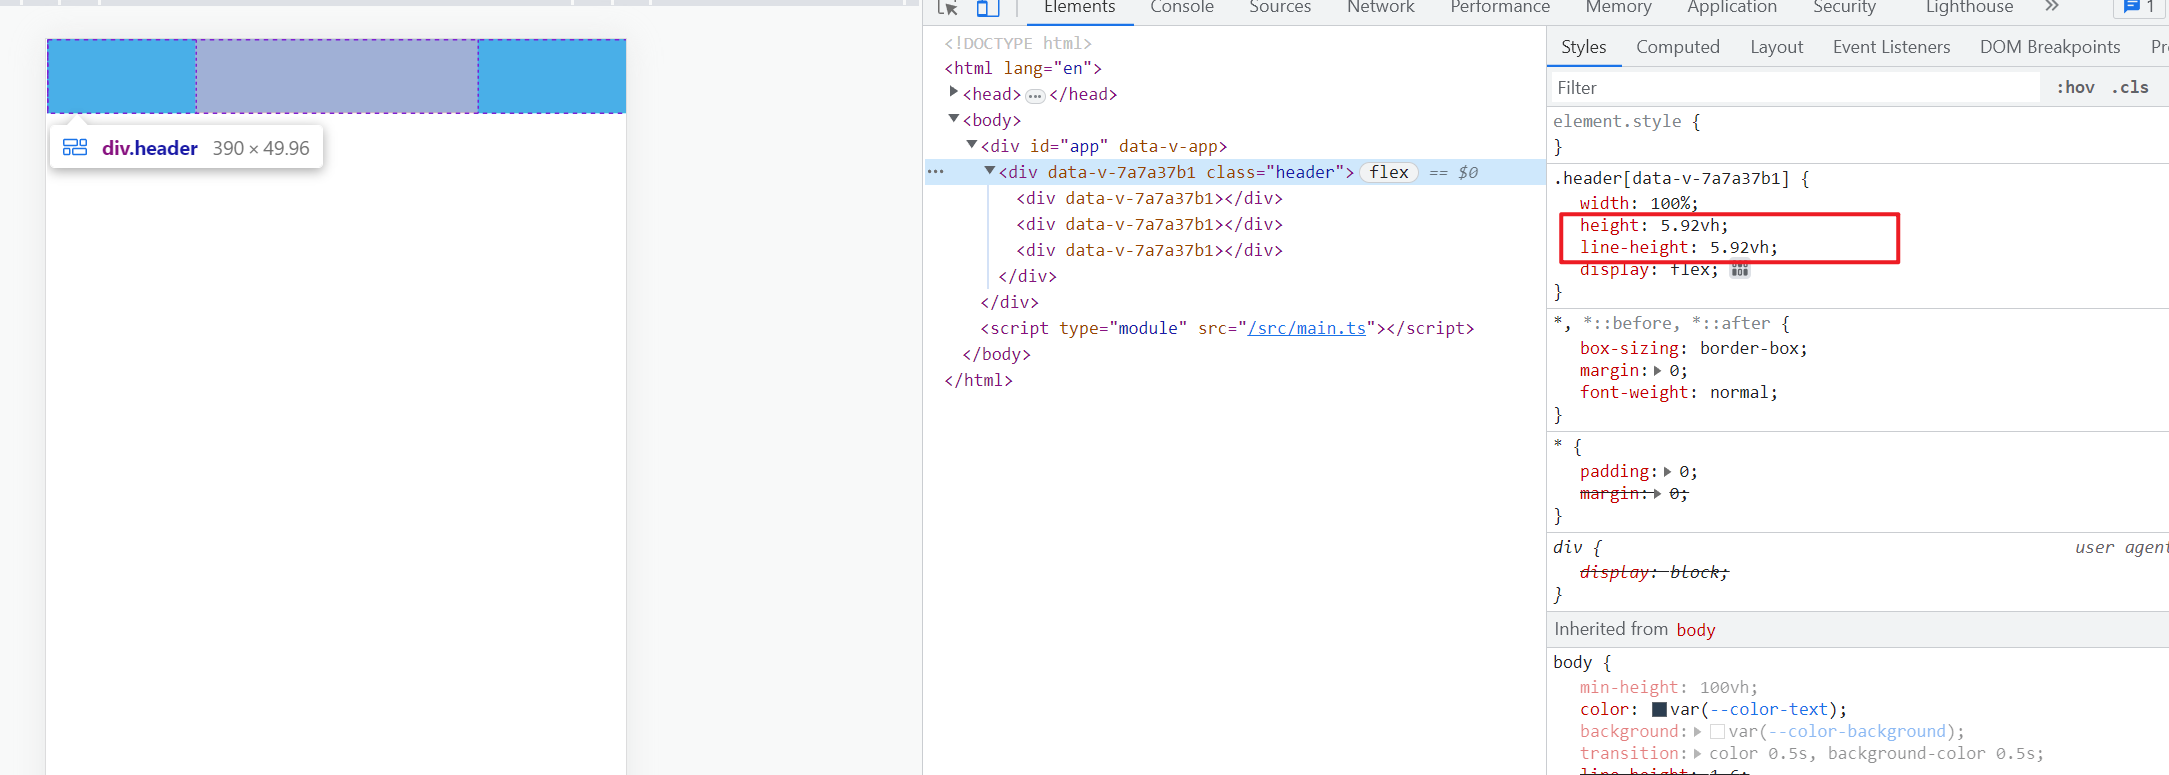Activate the inspect element picker icon

point(948,8)
